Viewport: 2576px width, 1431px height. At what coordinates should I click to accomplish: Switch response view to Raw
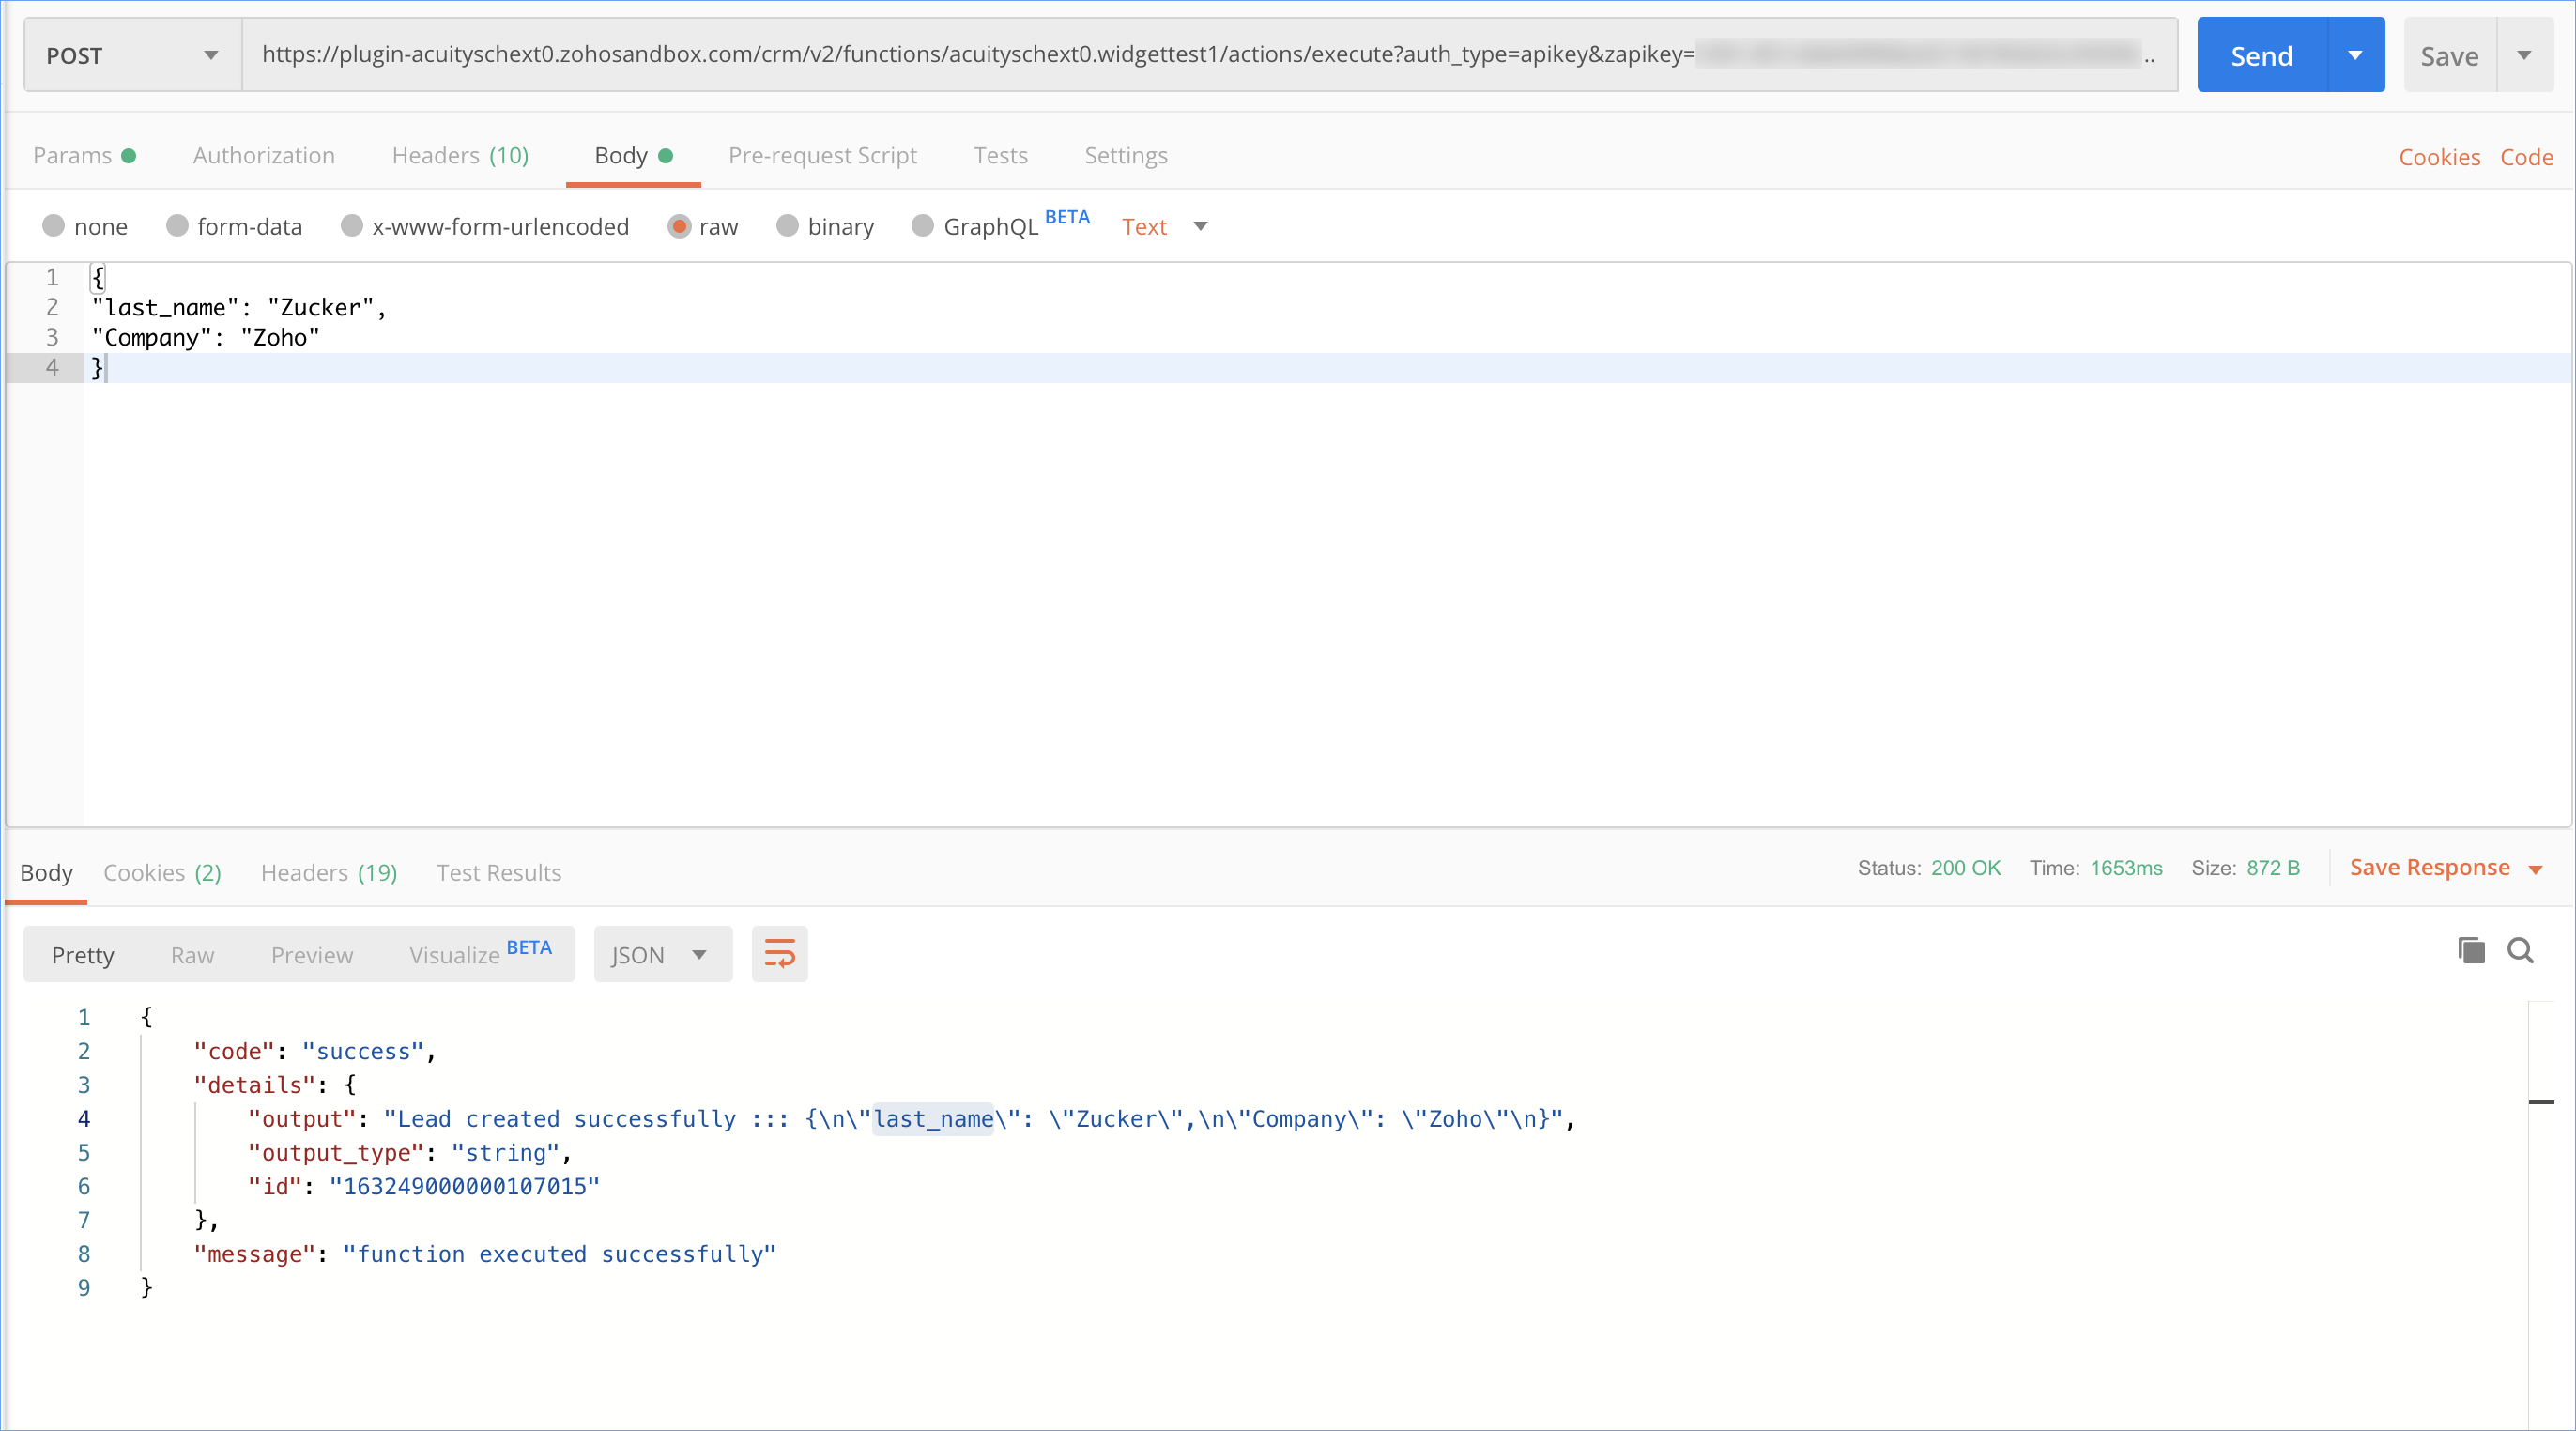[x=192, y=954]
